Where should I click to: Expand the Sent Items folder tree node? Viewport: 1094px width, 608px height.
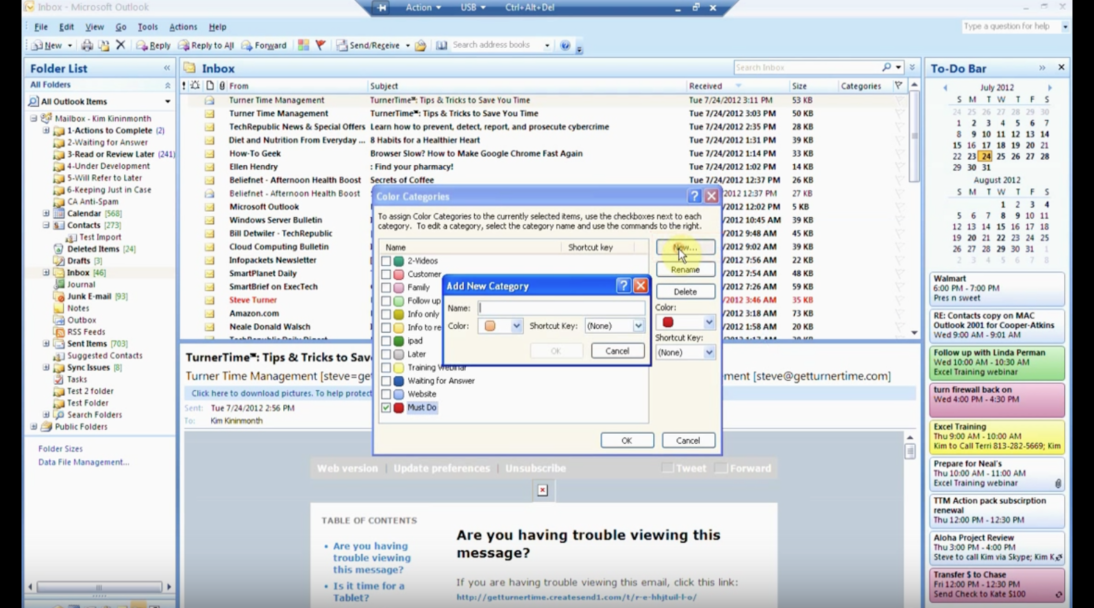coord(46,343)
